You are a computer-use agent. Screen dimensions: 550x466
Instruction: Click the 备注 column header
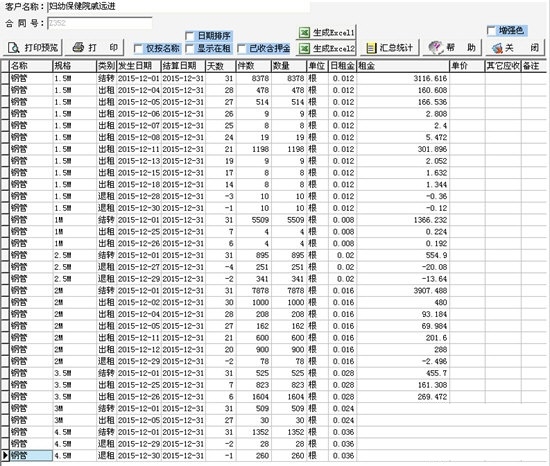coord(534,66)
